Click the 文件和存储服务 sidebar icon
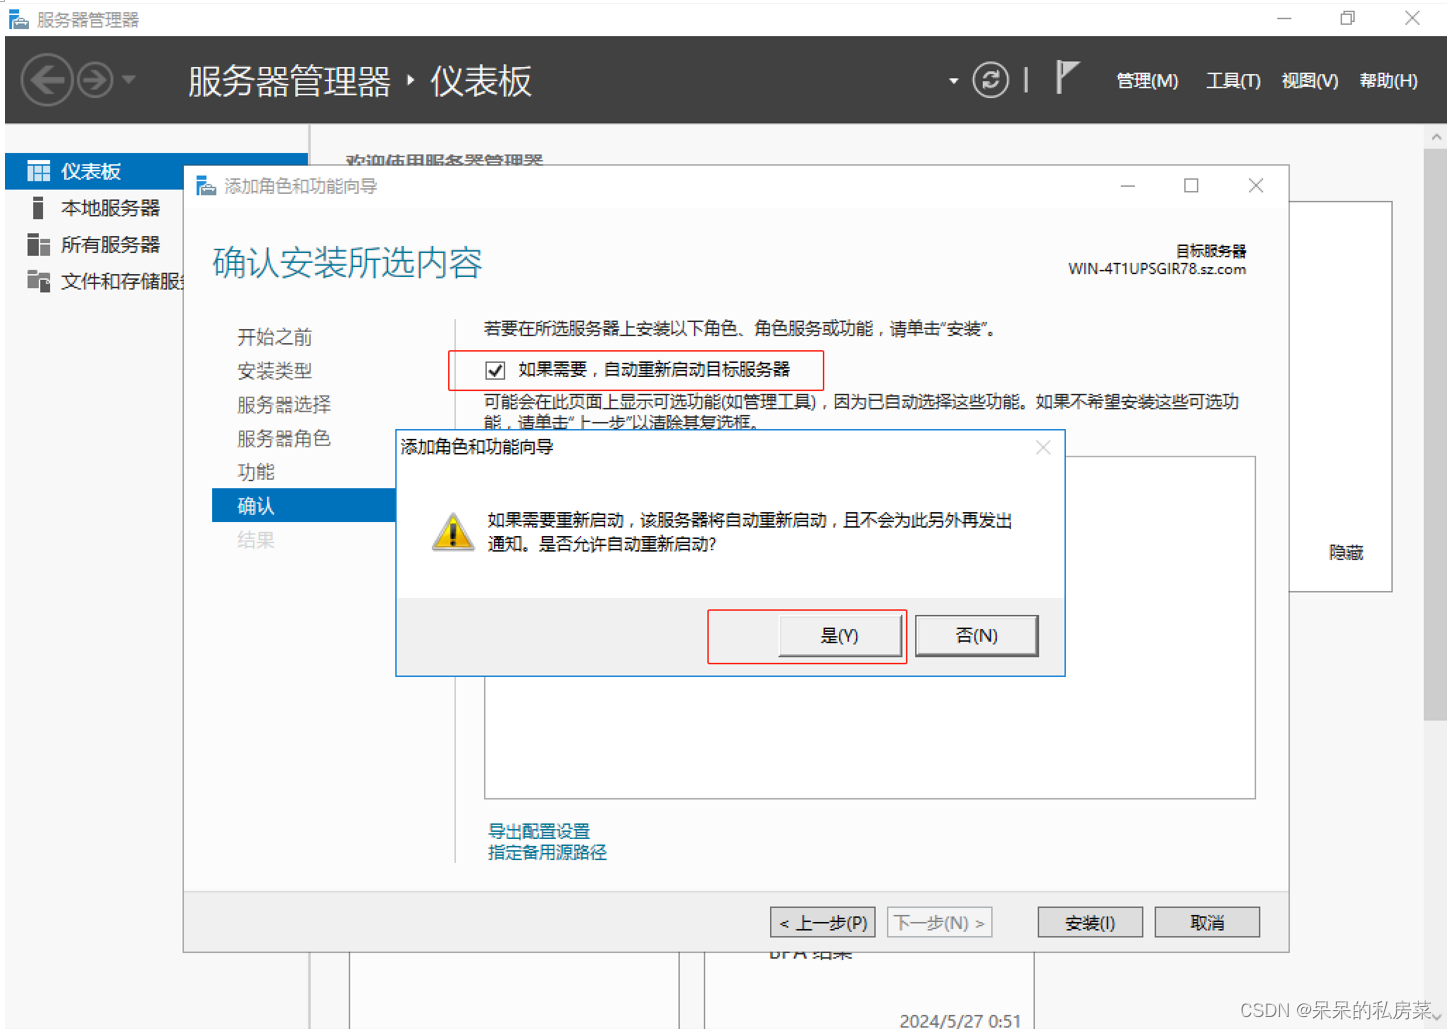Image resolution: width=1447 pixels, height=1029 pixels. coord(38,281)
